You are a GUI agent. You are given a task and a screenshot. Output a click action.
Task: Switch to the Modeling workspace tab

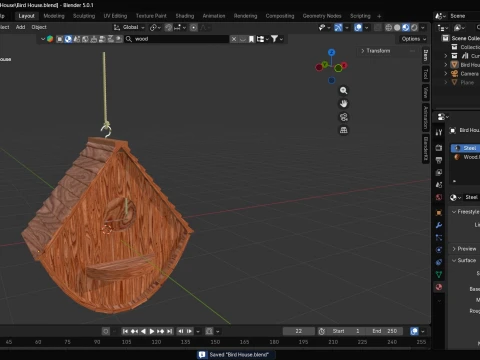pyautogui.click(x=54, y=16)
